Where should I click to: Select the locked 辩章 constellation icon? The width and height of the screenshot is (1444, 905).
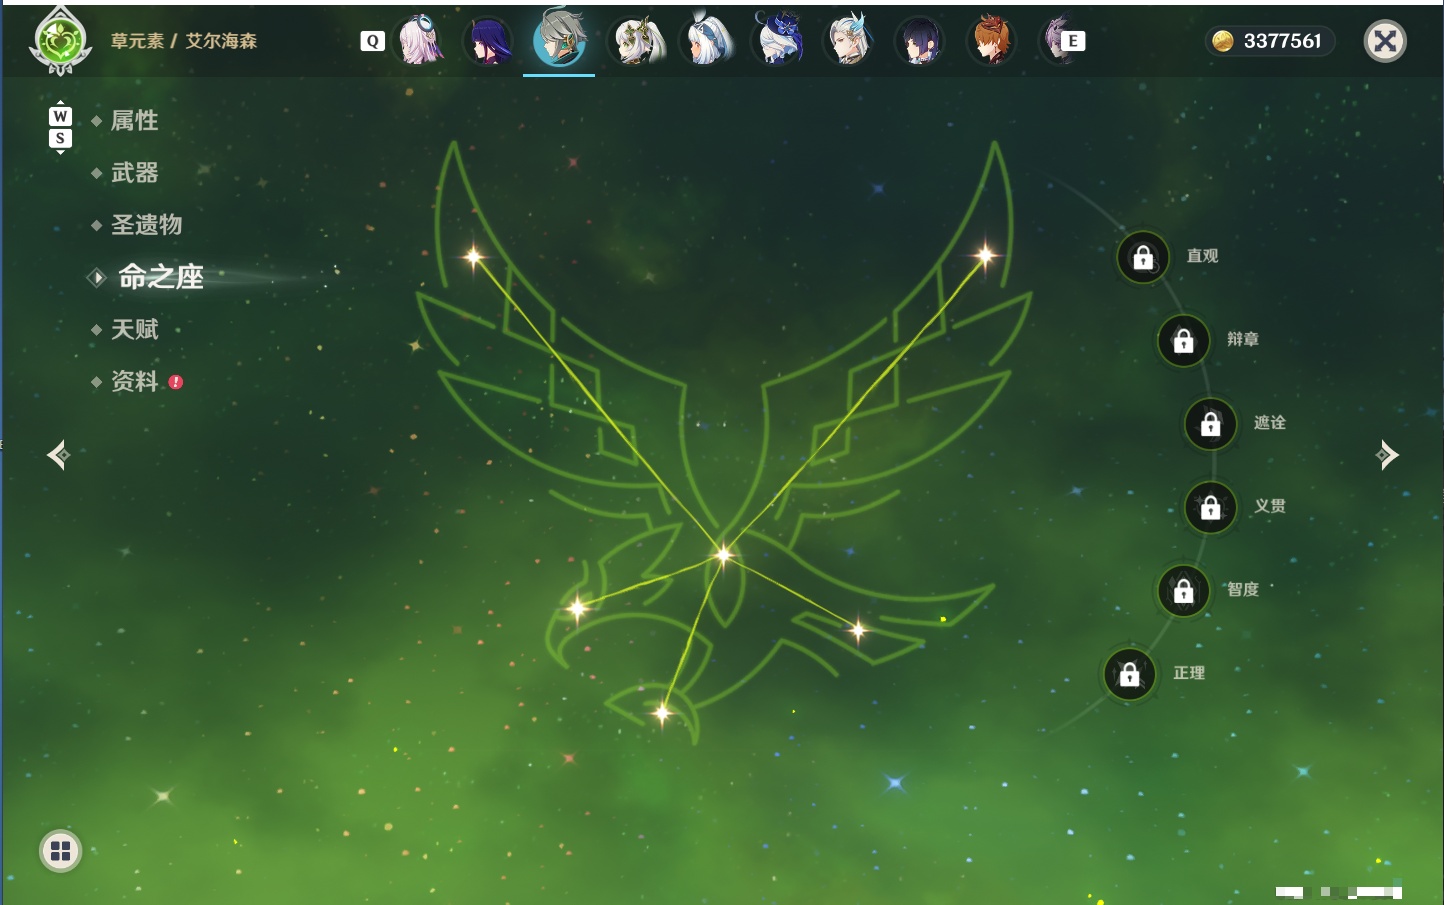1183,341
